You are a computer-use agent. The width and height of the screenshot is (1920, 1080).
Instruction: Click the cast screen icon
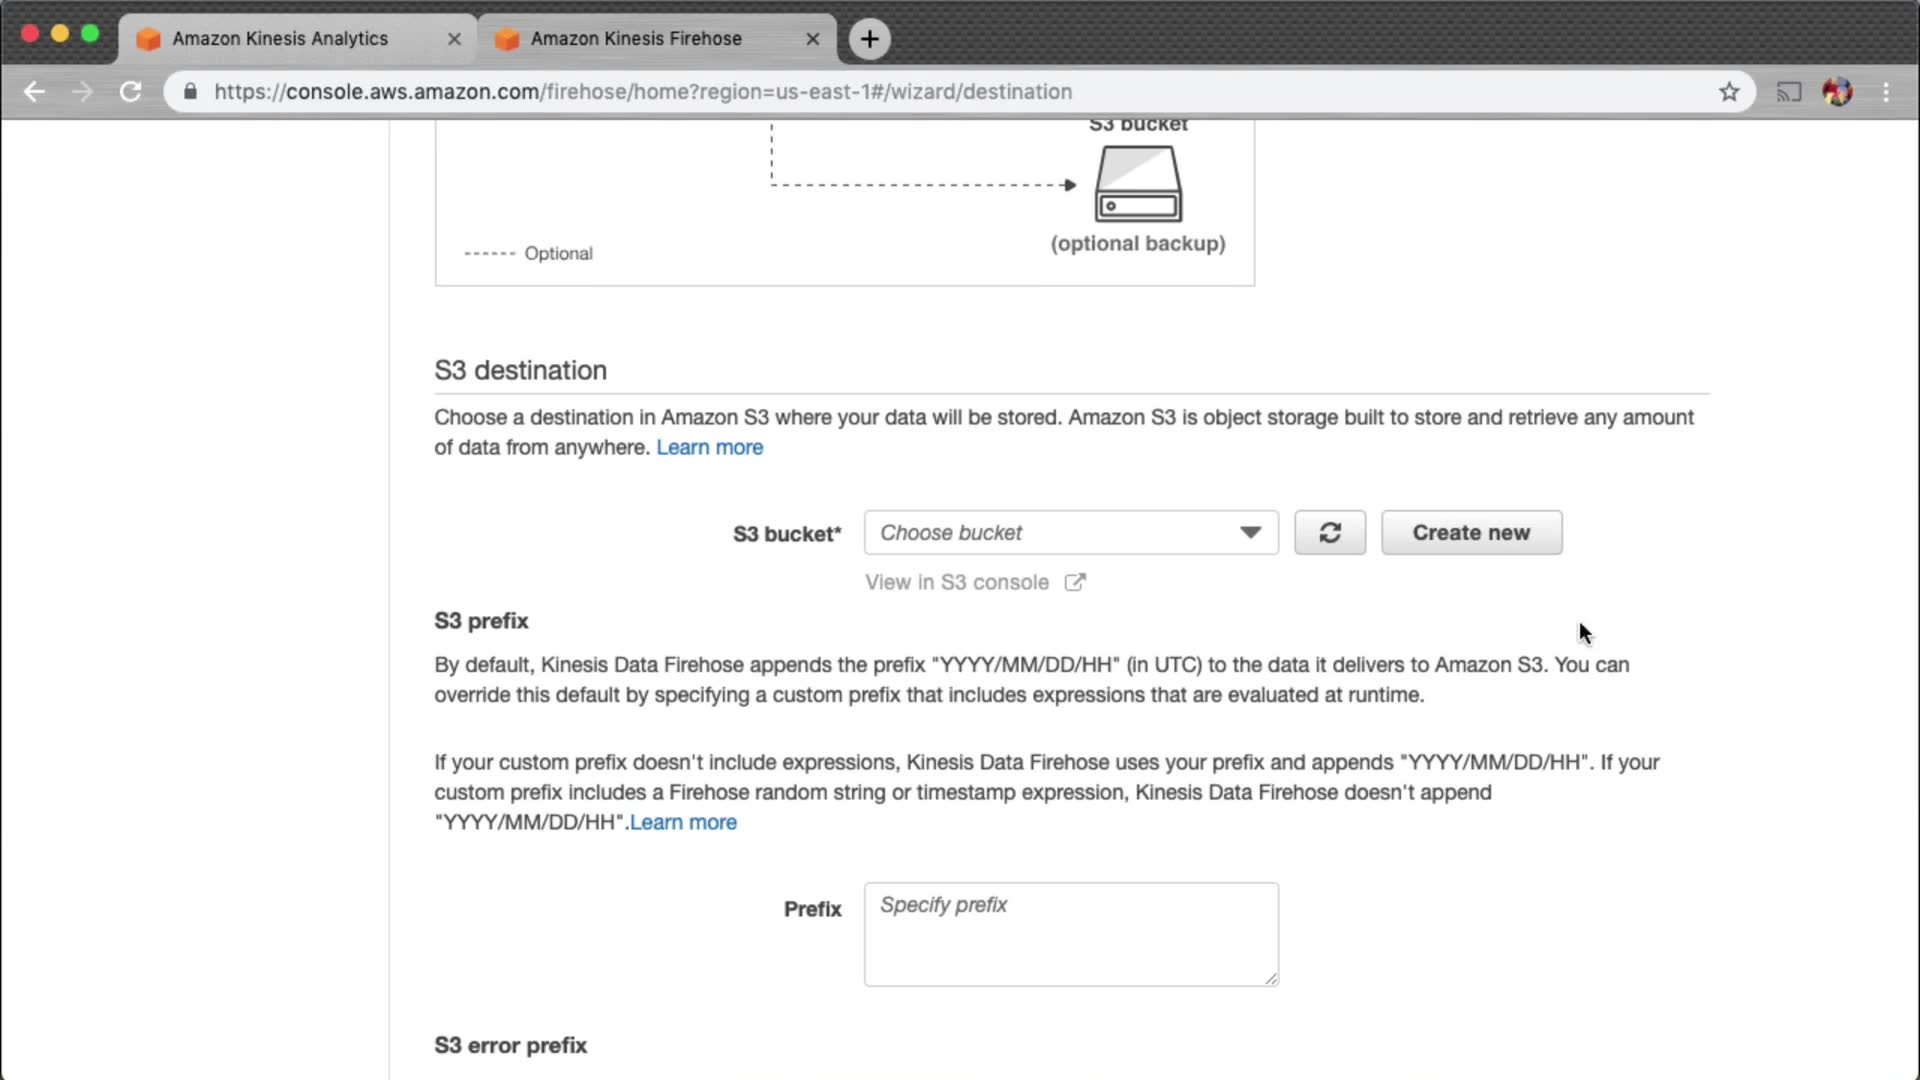tap(1788, 92)
